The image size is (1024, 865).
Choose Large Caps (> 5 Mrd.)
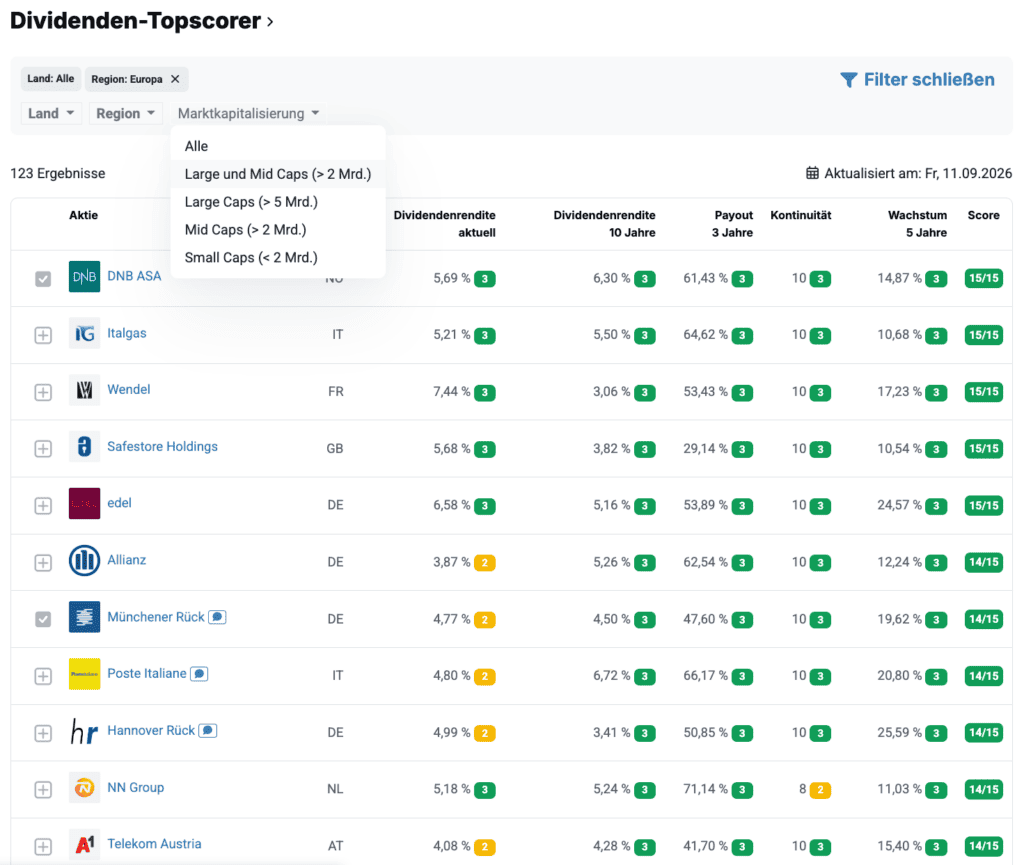point(278,202)
